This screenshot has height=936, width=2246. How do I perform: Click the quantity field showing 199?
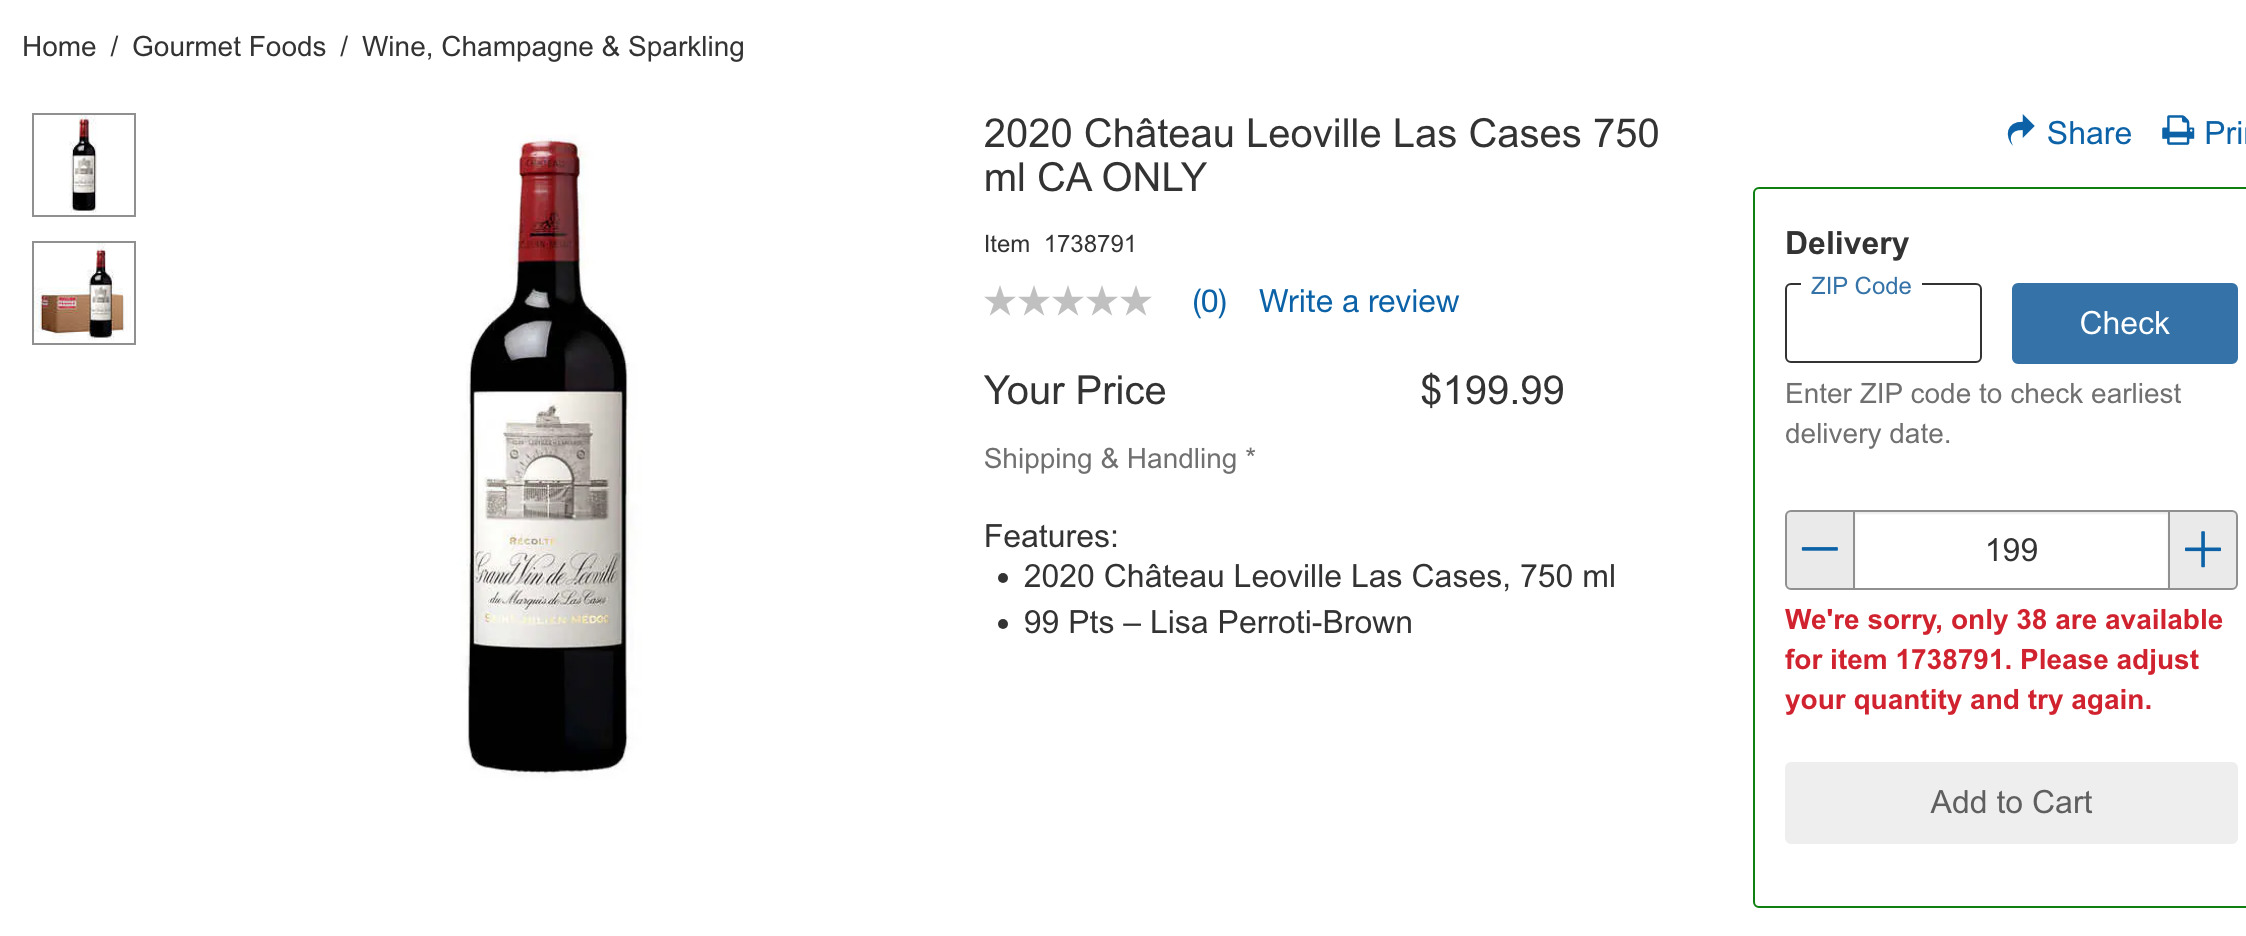pyautogui.click(x=2011, y=550)
